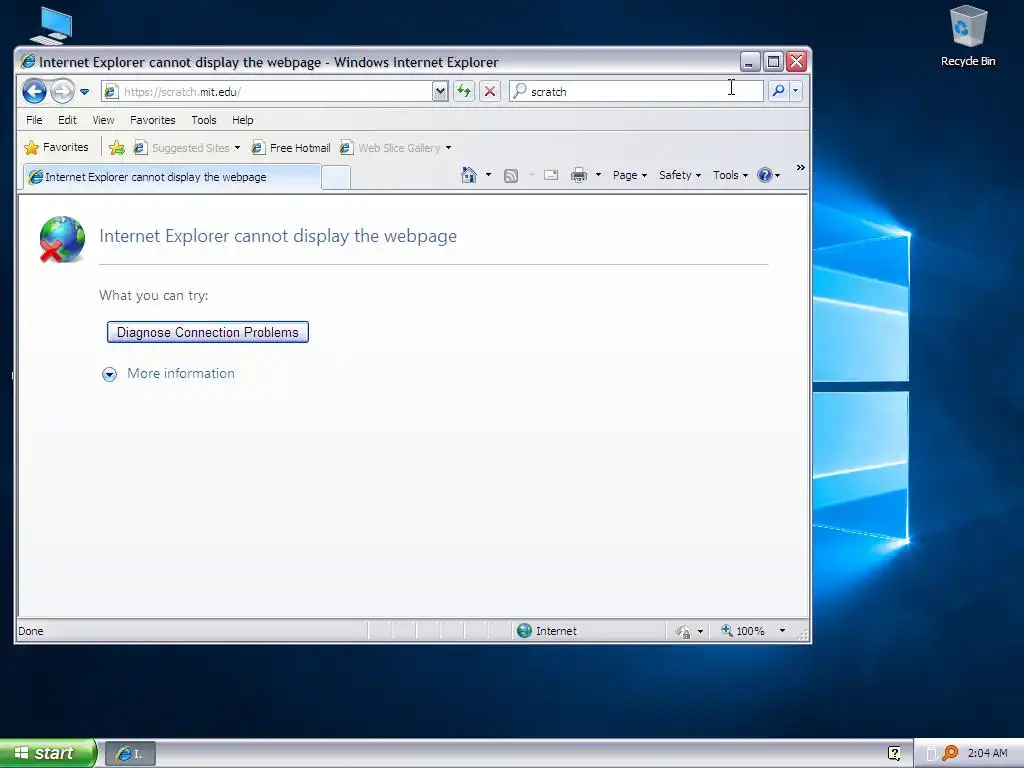Open the View menu
Screen dimensions: 1024x768
click(x=103, y=120)
